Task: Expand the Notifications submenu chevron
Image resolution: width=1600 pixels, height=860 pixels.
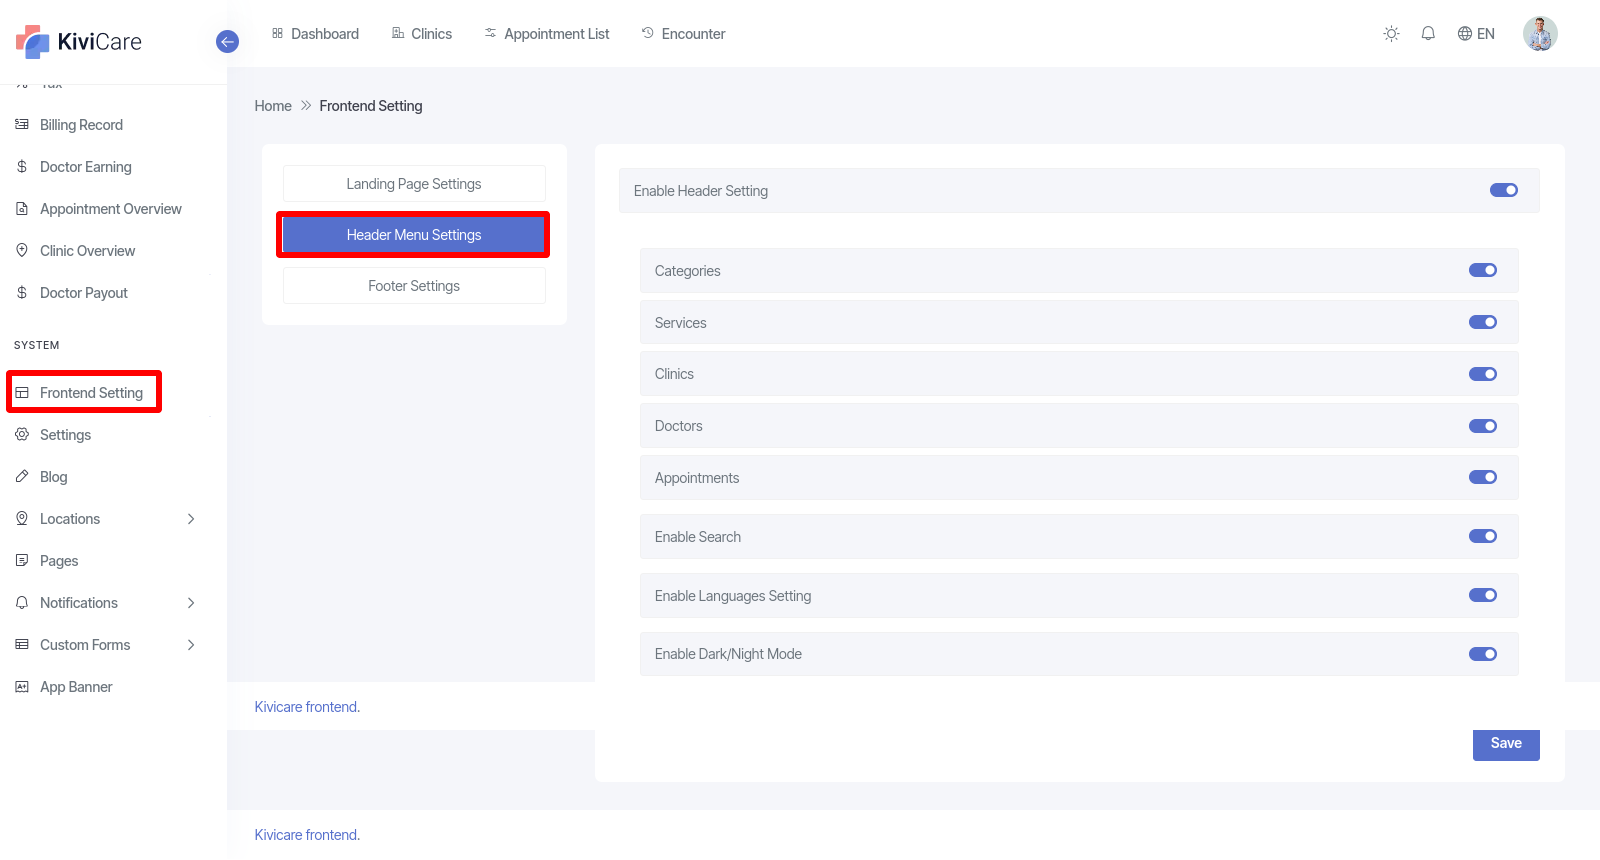Action: click(x=191, y=603)
